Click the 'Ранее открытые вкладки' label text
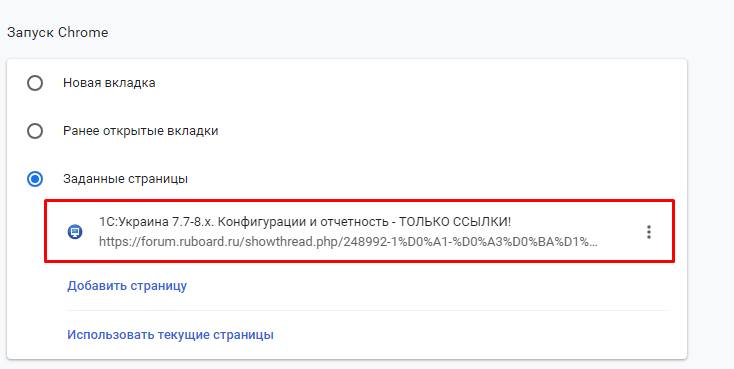Screen dimensions: 734x369 (x=140, y=131)
